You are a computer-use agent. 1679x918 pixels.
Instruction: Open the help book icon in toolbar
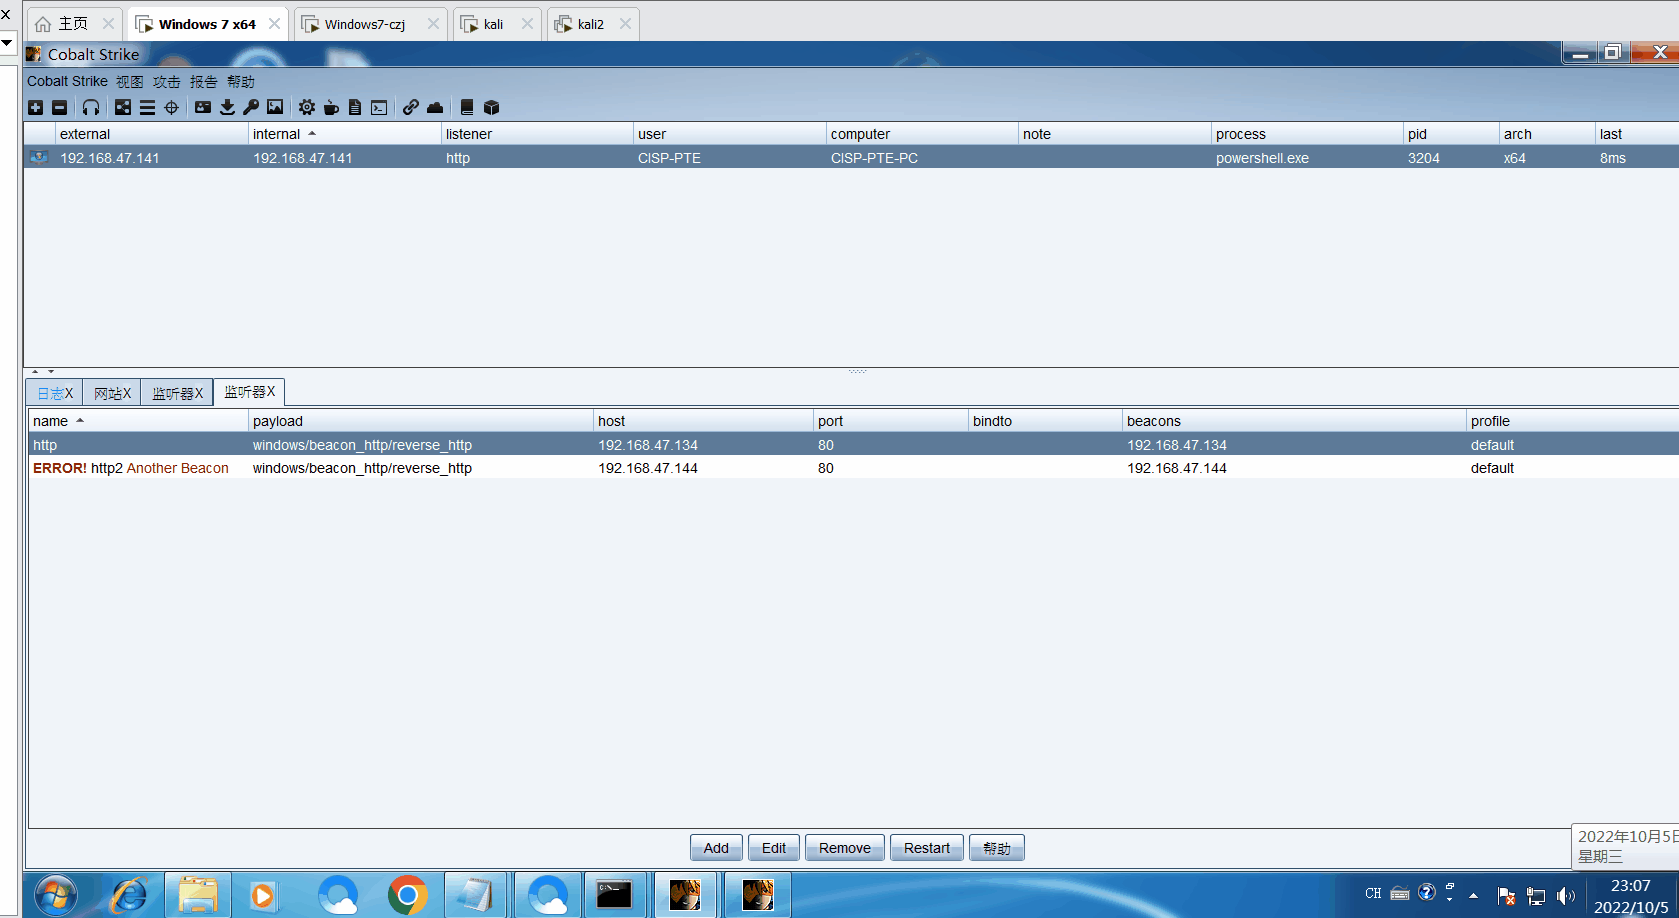tap(467, 108)
